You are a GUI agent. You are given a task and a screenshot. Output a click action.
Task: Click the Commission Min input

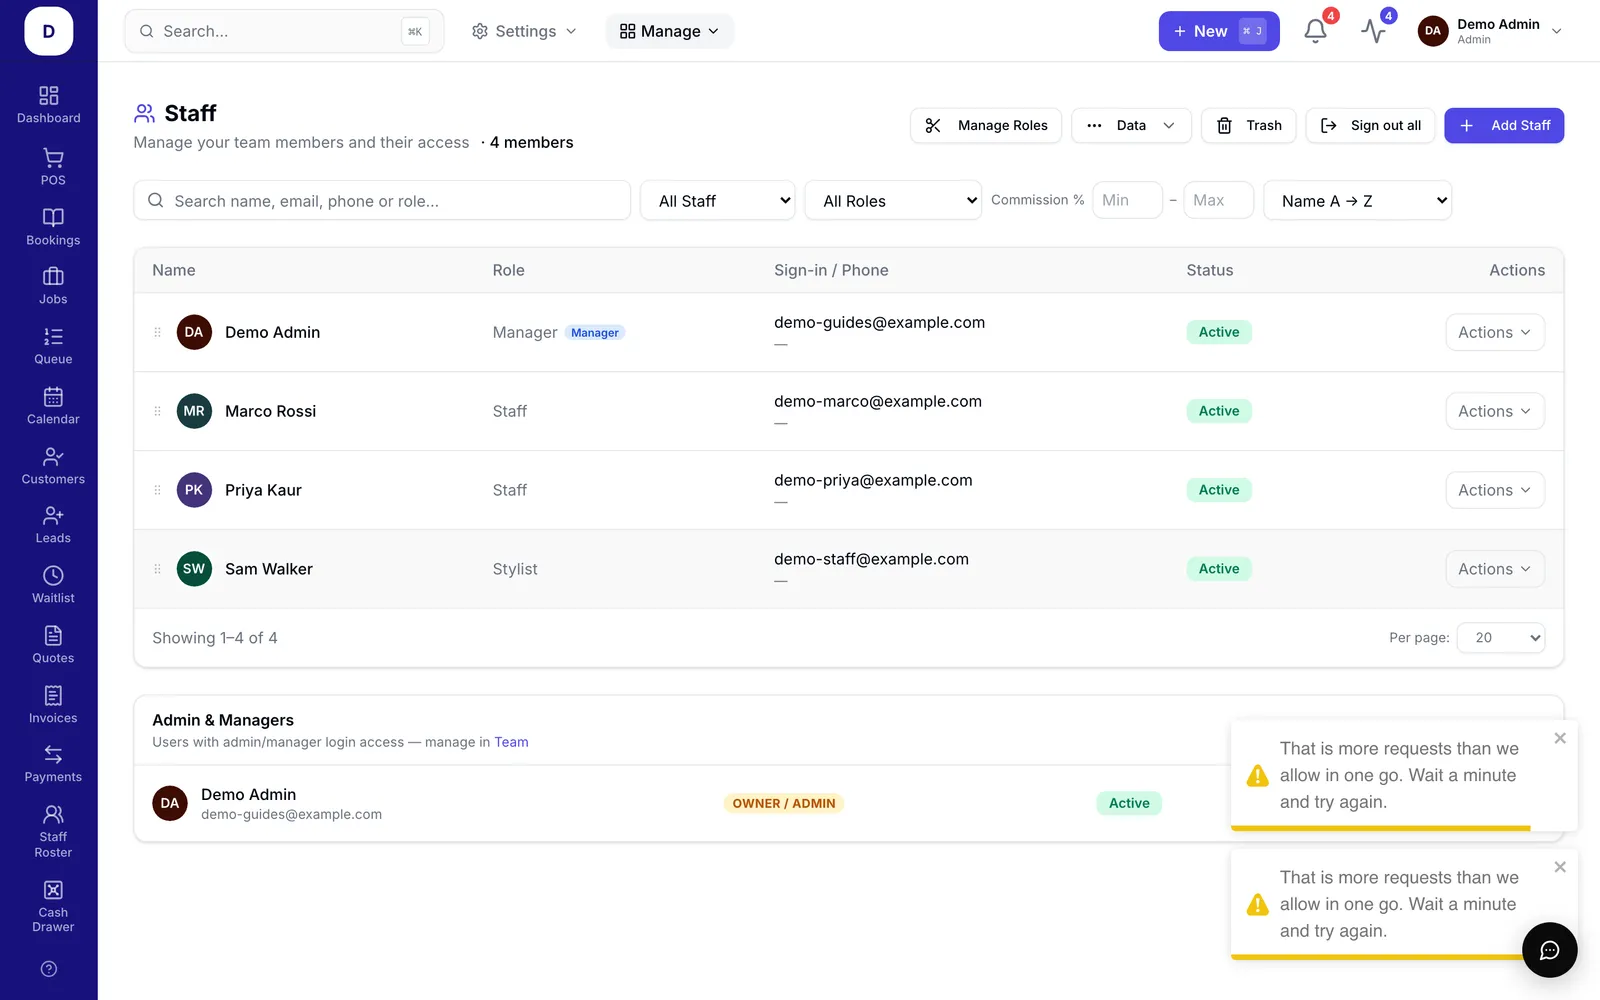point(1127,200)
